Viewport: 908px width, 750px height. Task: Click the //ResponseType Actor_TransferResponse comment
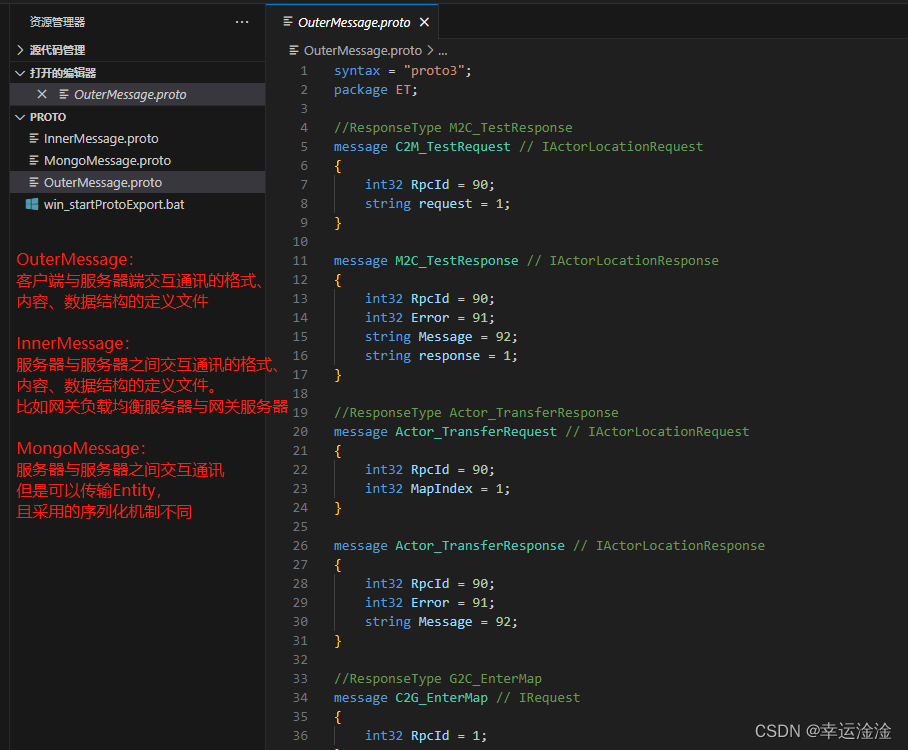476,412
